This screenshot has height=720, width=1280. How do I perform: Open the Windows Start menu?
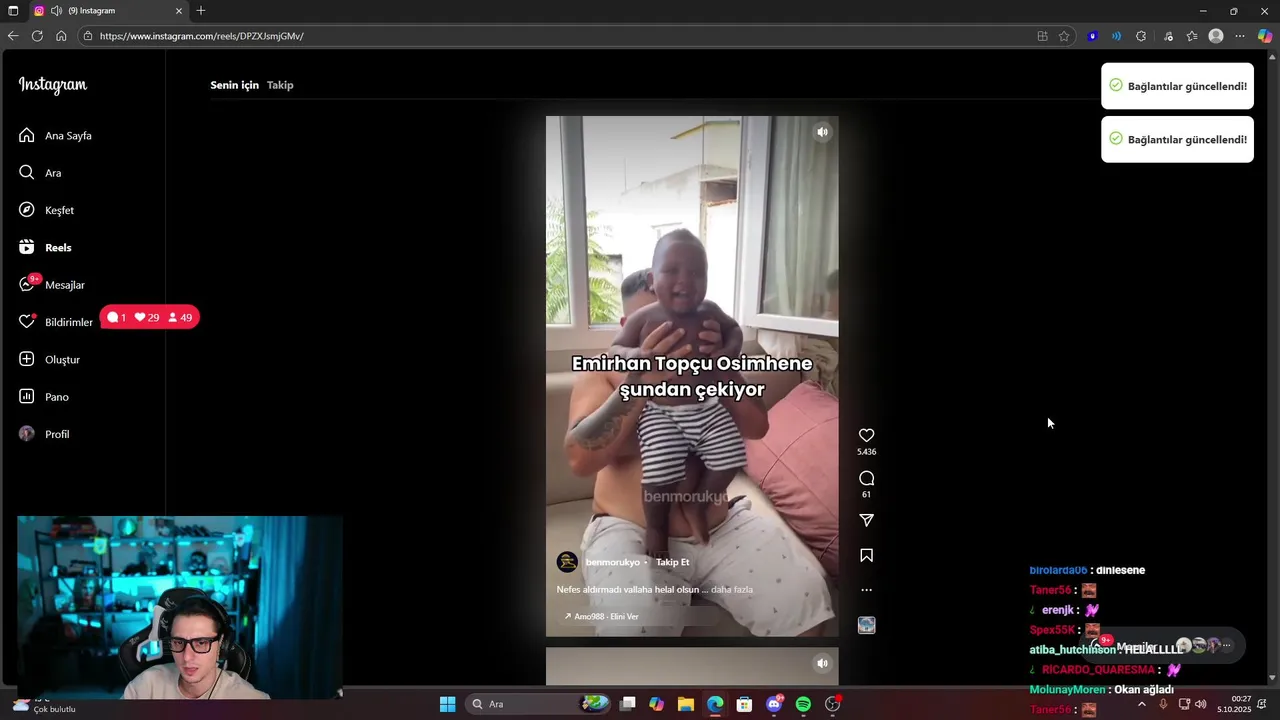pos(448,704)
